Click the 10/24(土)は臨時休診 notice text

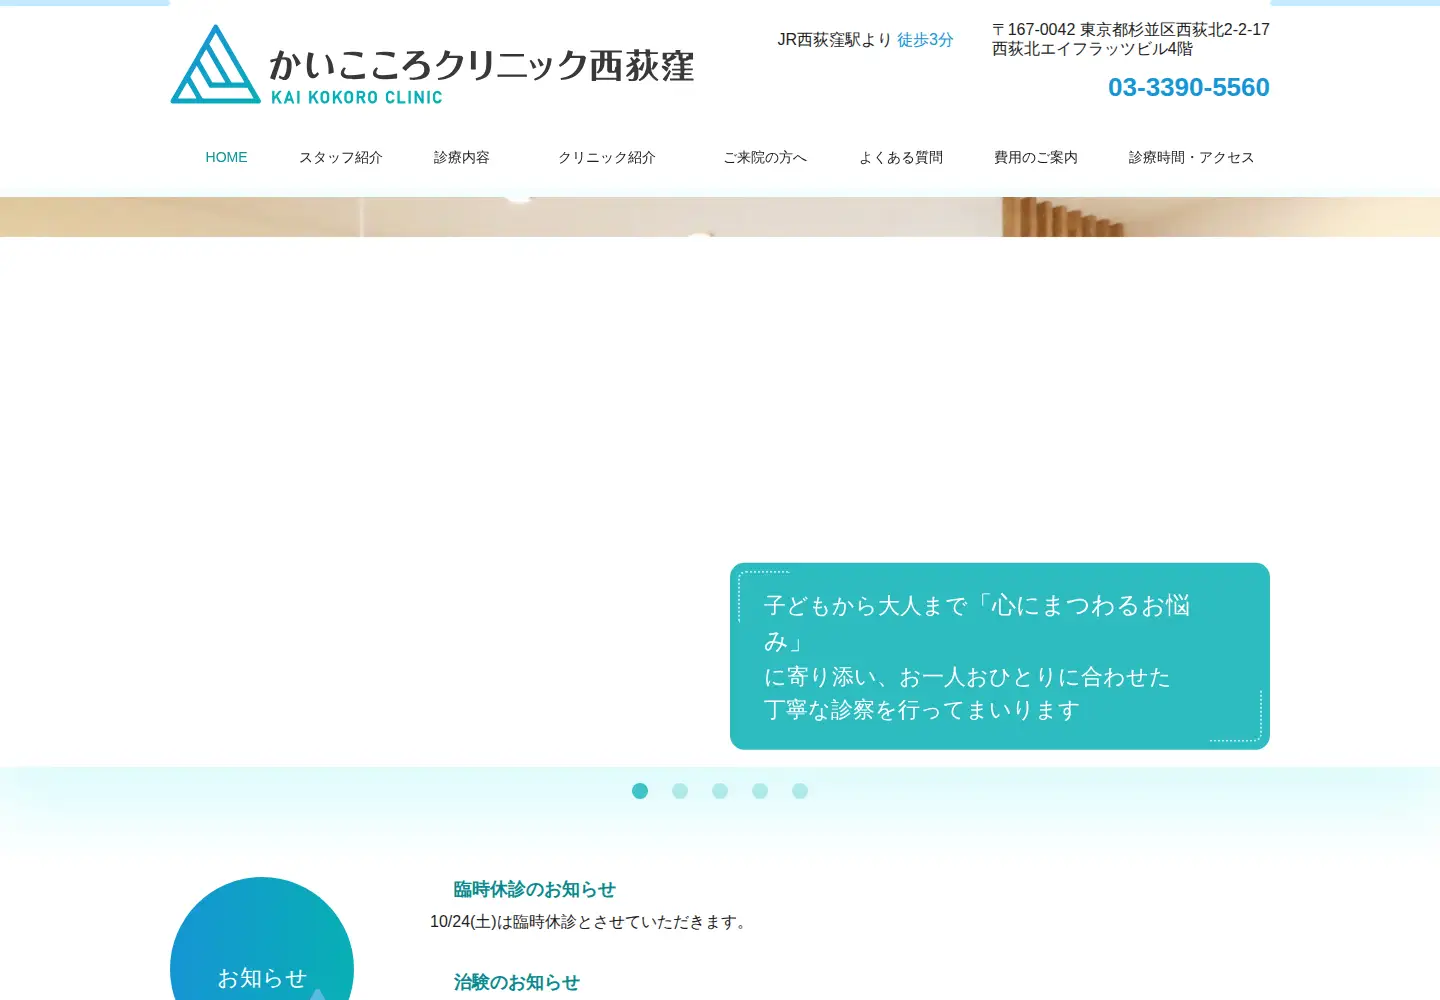590,922
